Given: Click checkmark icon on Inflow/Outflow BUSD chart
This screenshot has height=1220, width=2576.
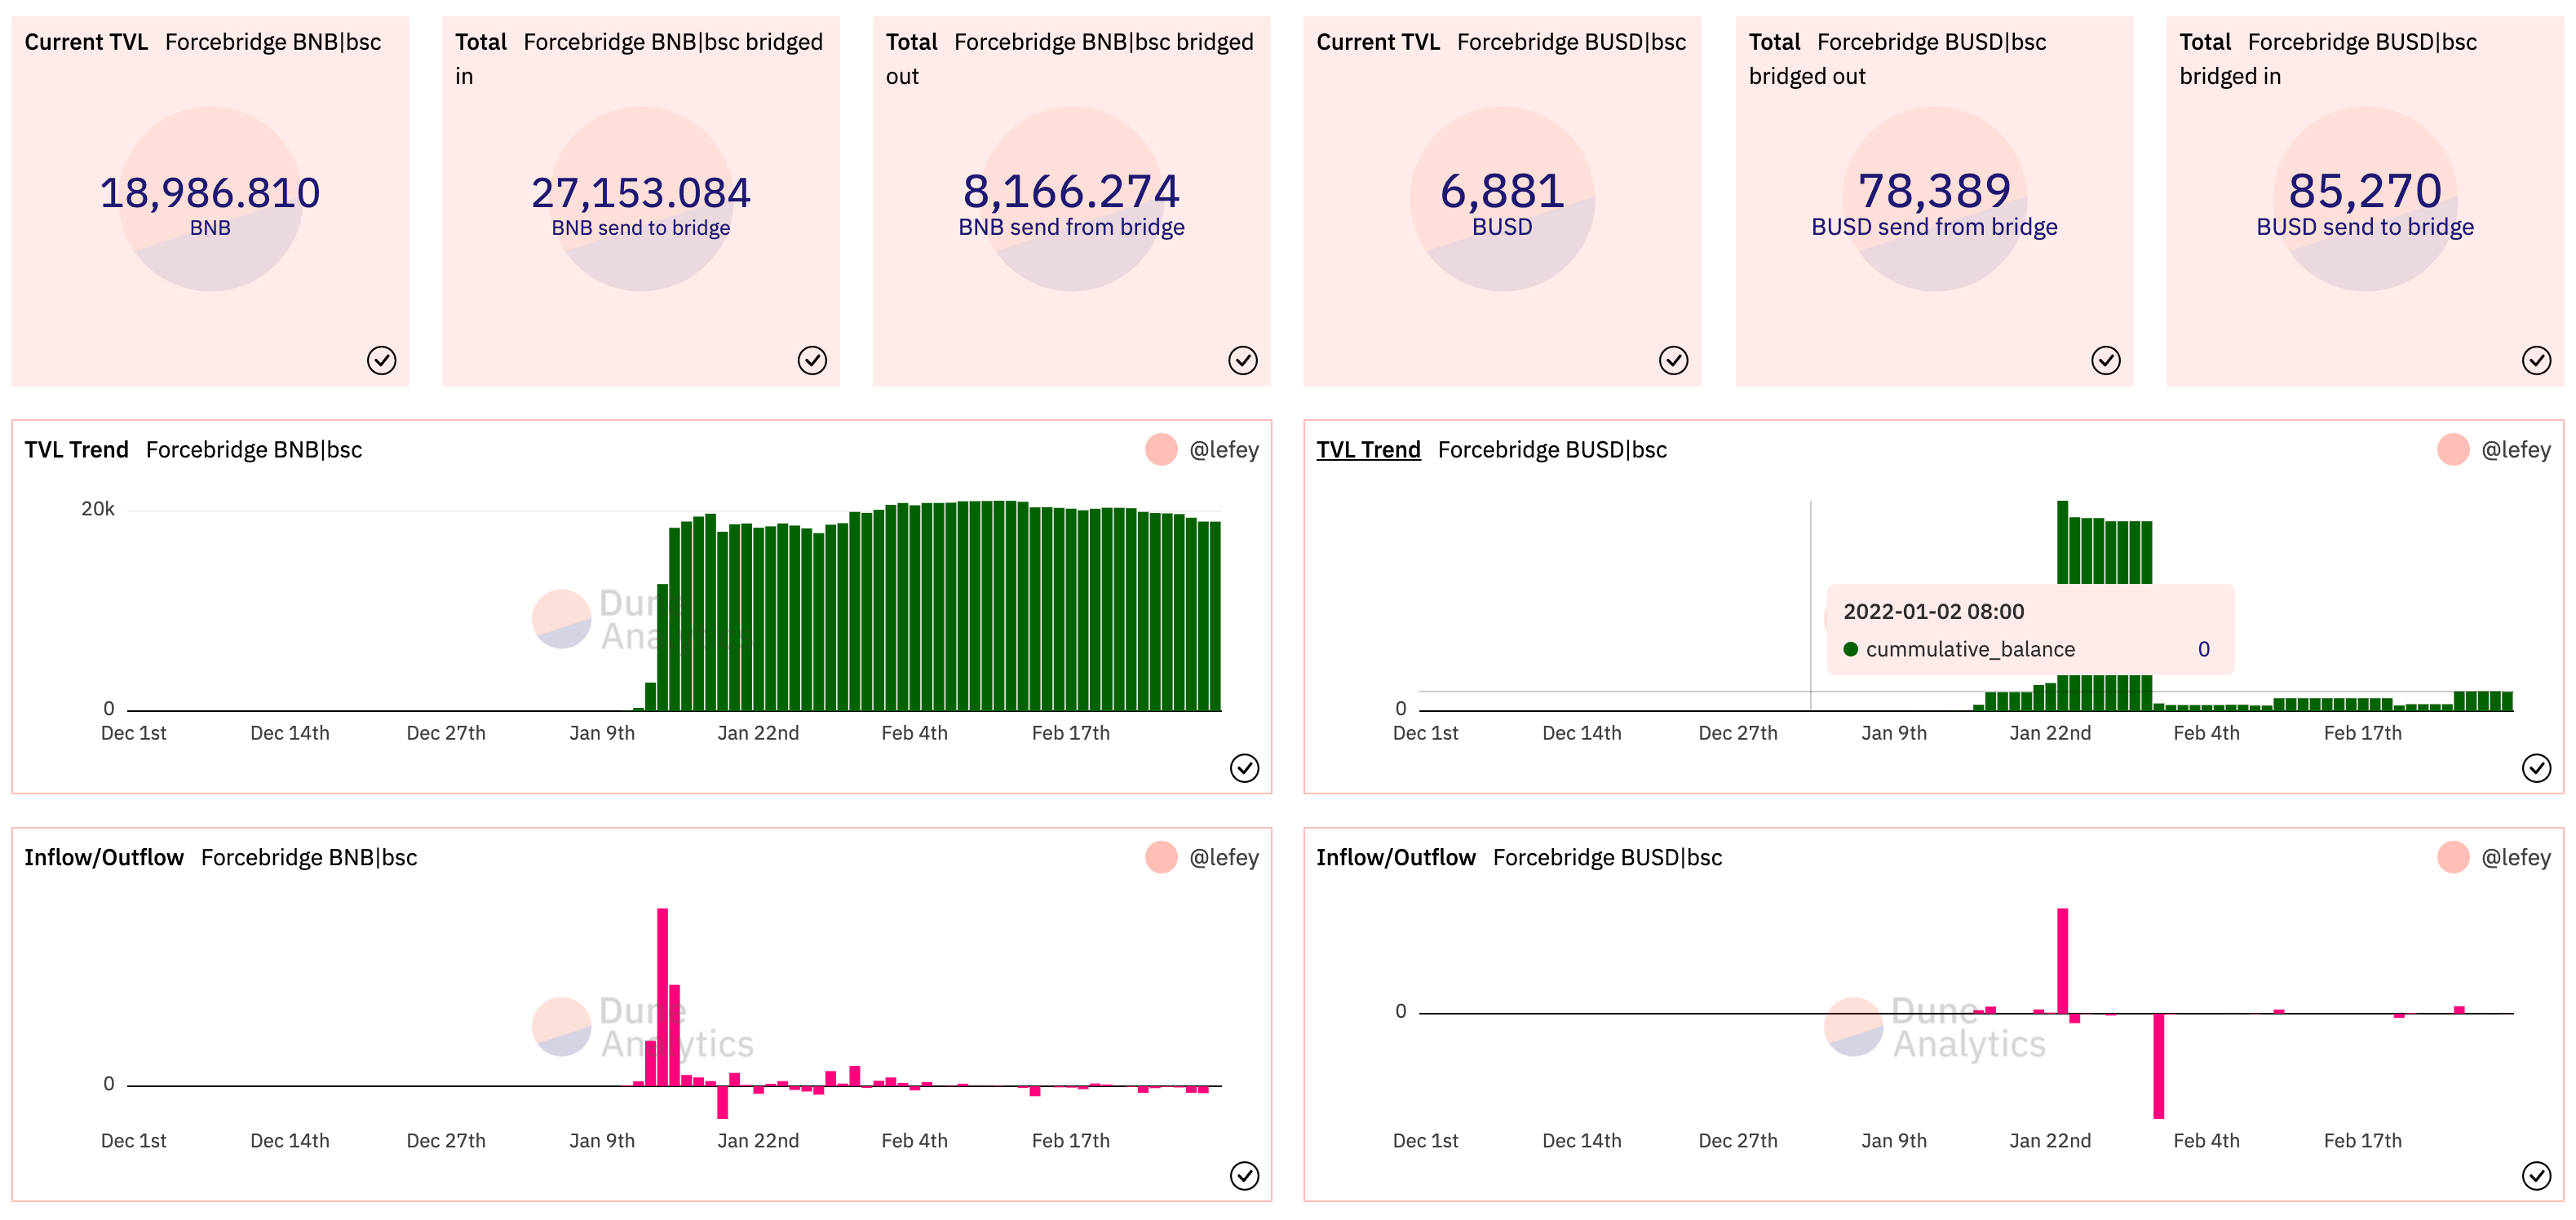Looking at the screenshot, I should pos(2536,1175).
